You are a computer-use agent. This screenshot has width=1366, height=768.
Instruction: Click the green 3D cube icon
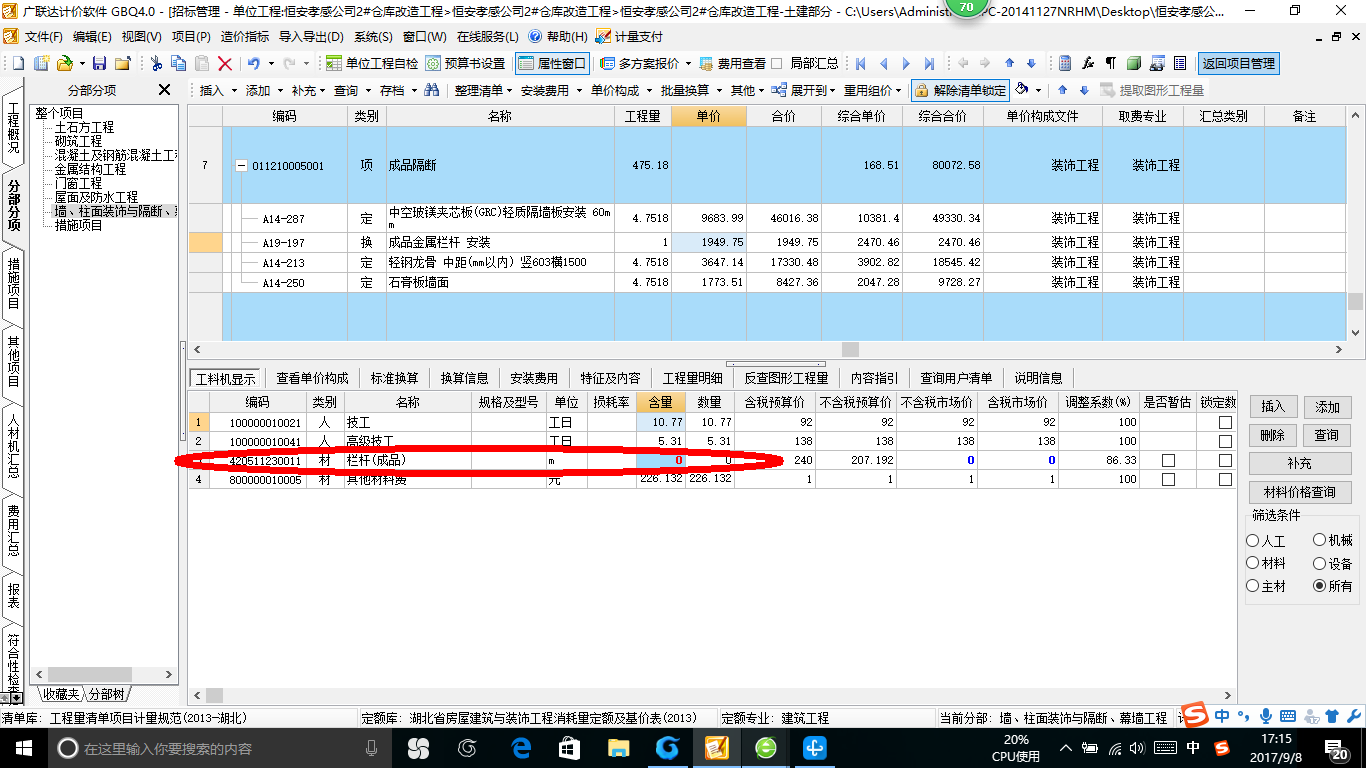pyautogui.click(x=1134, y=63)
